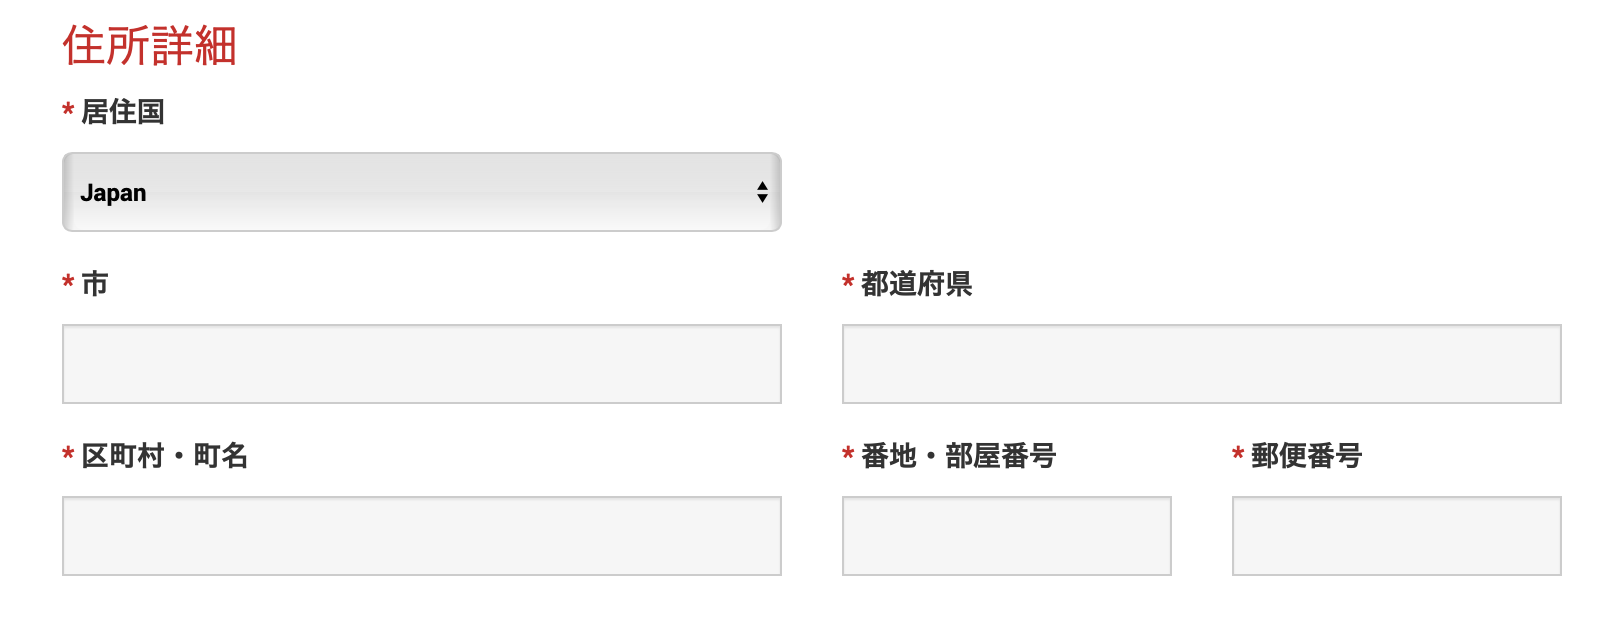The image size is (1624, 630).
Task: Click the 居住国 field label
Action: (x=123, y=112)
